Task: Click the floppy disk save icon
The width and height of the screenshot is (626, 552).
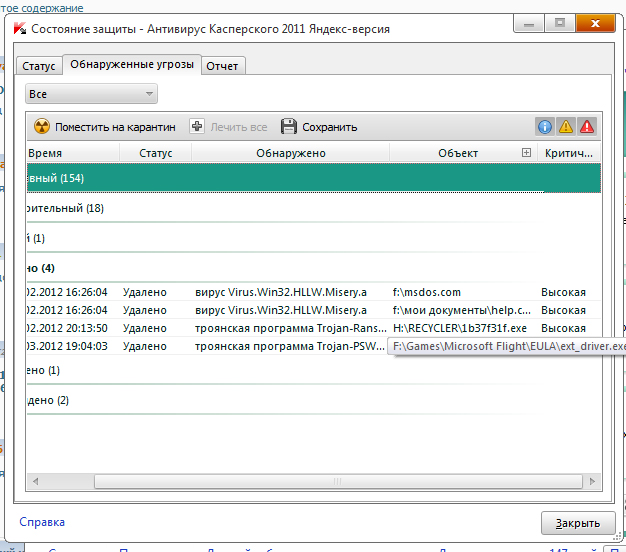Action: pyautogui.click(x=289, y=127)
